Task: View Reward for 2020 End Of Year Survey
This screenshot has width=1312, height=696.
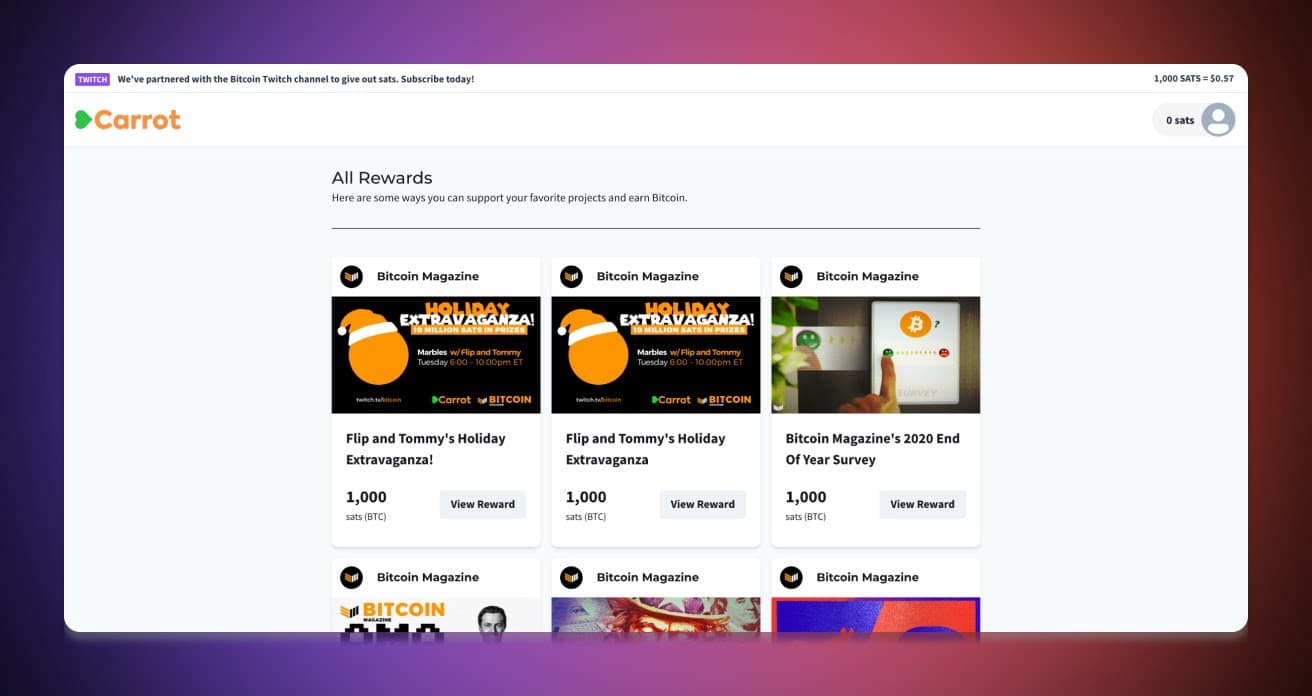Action: point(923,504)
